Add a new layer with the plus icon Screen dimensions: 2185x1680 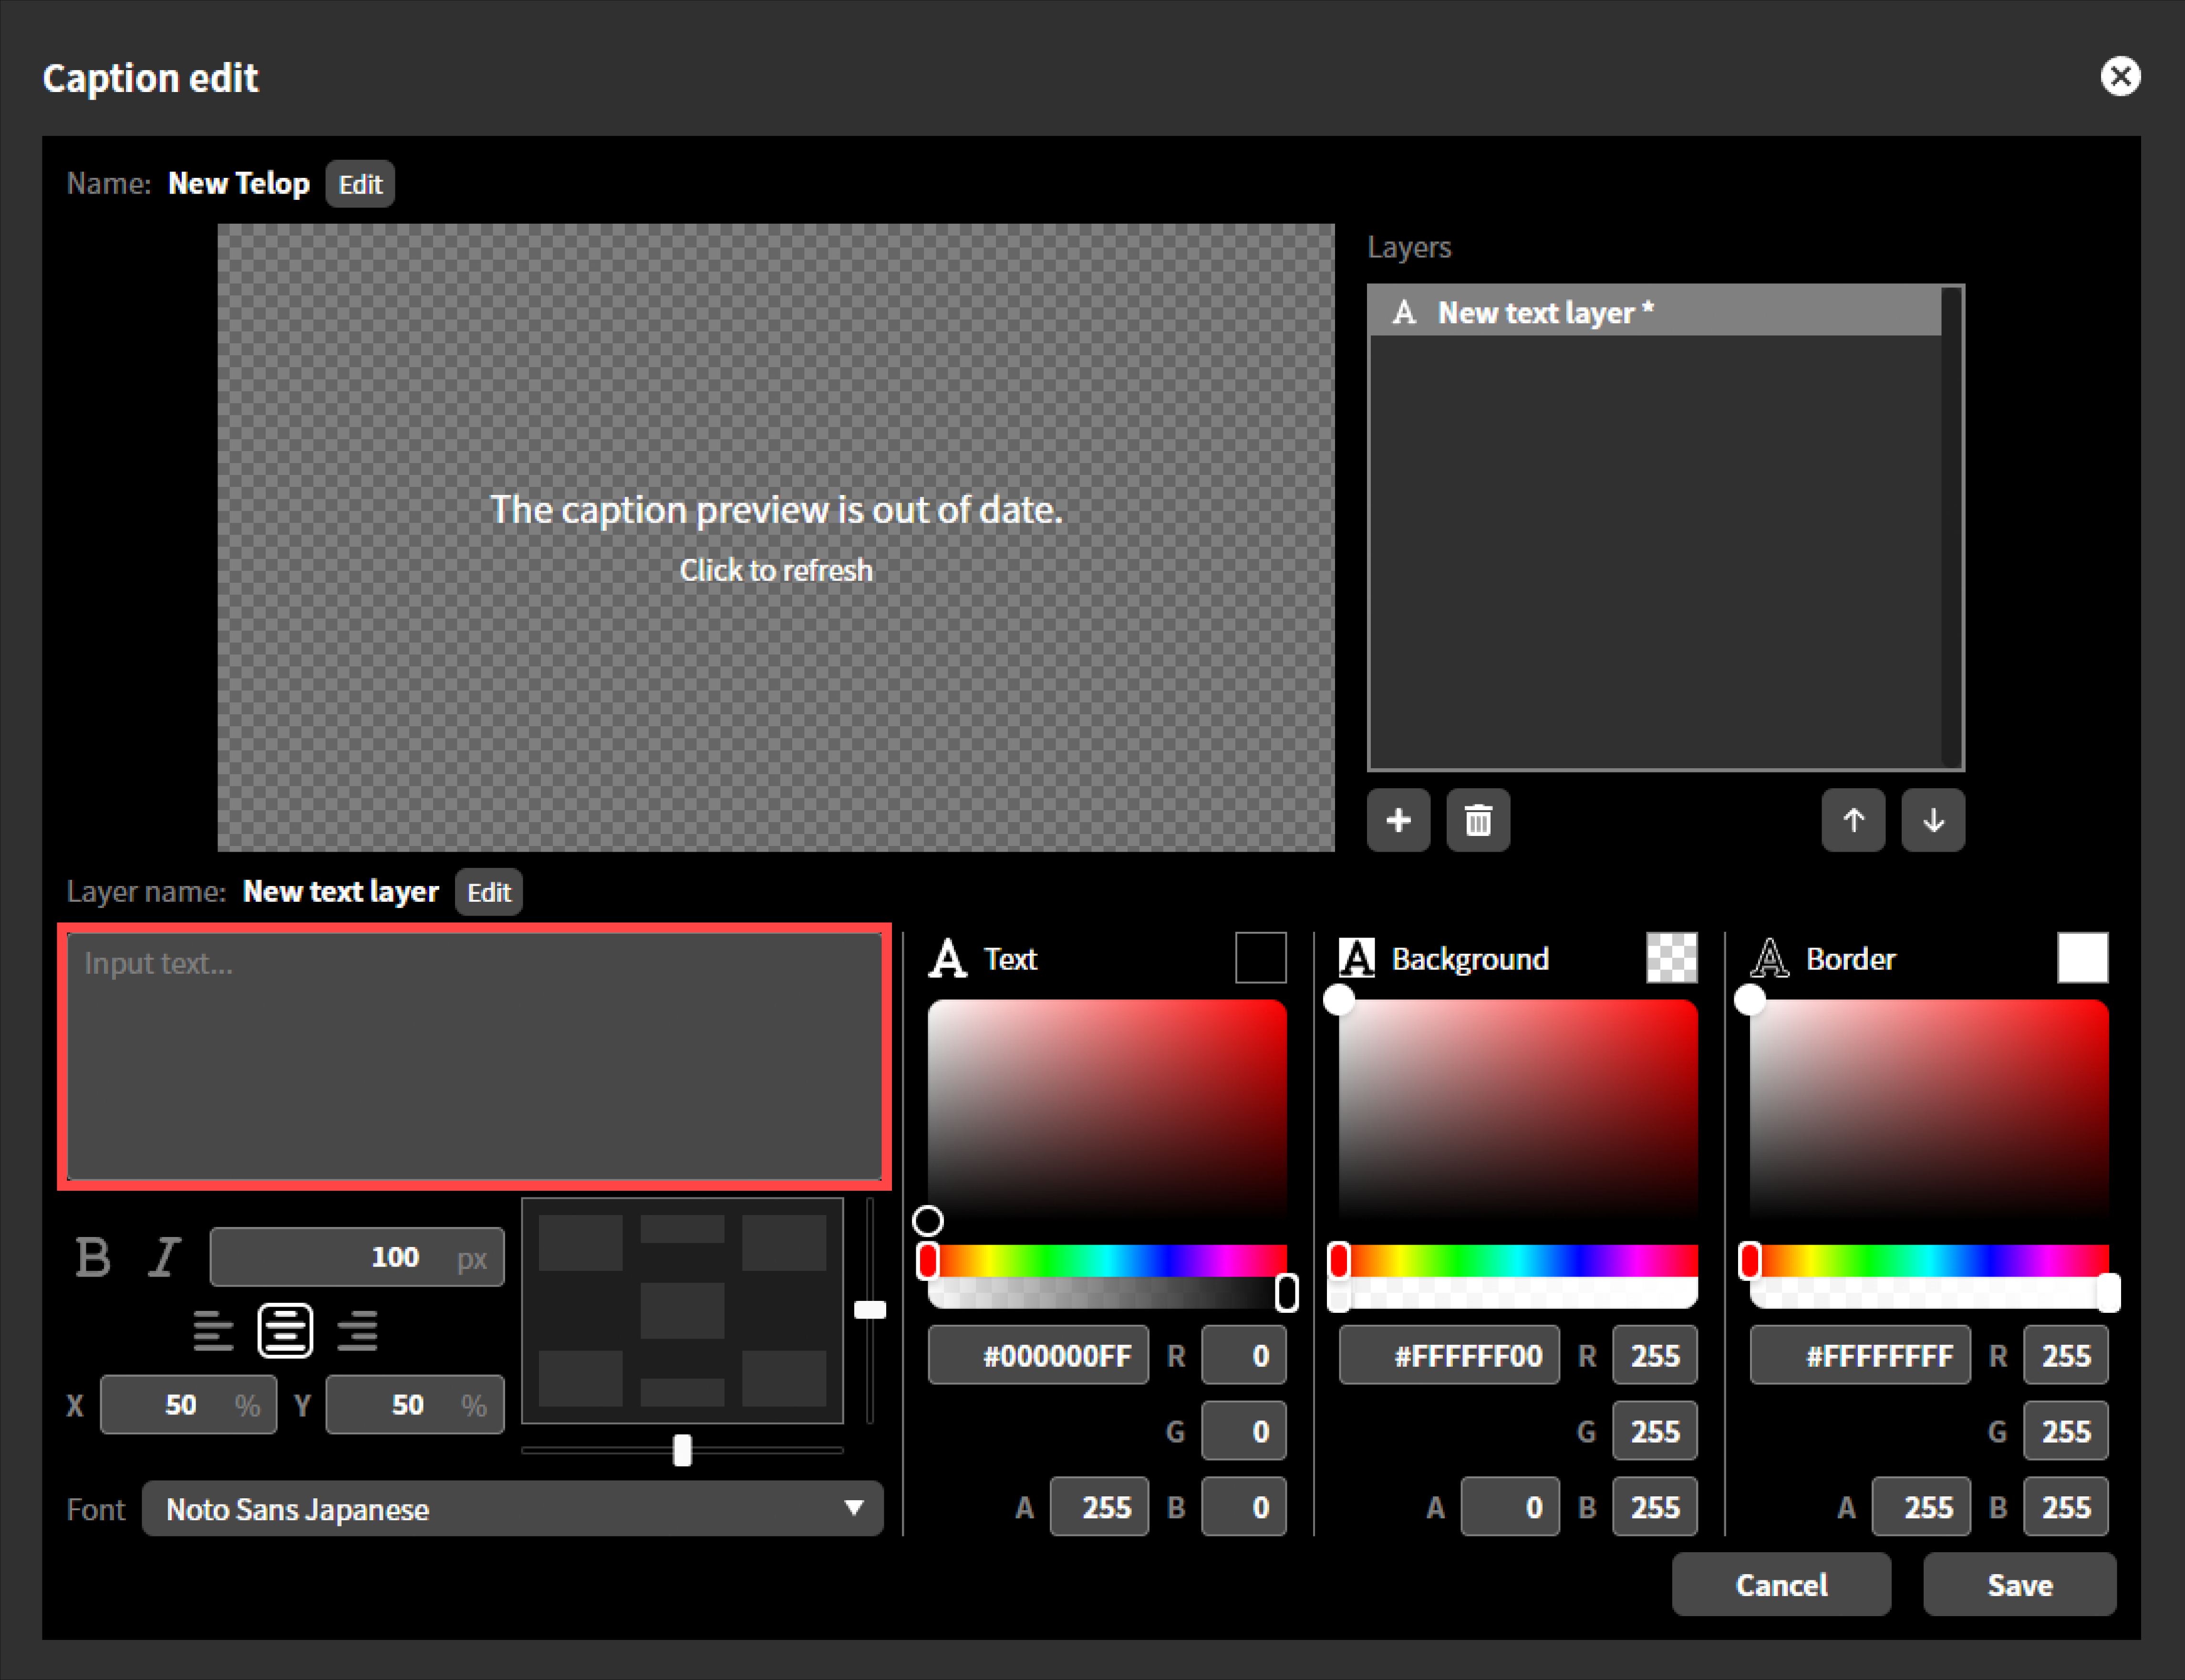click(1399, 821)
